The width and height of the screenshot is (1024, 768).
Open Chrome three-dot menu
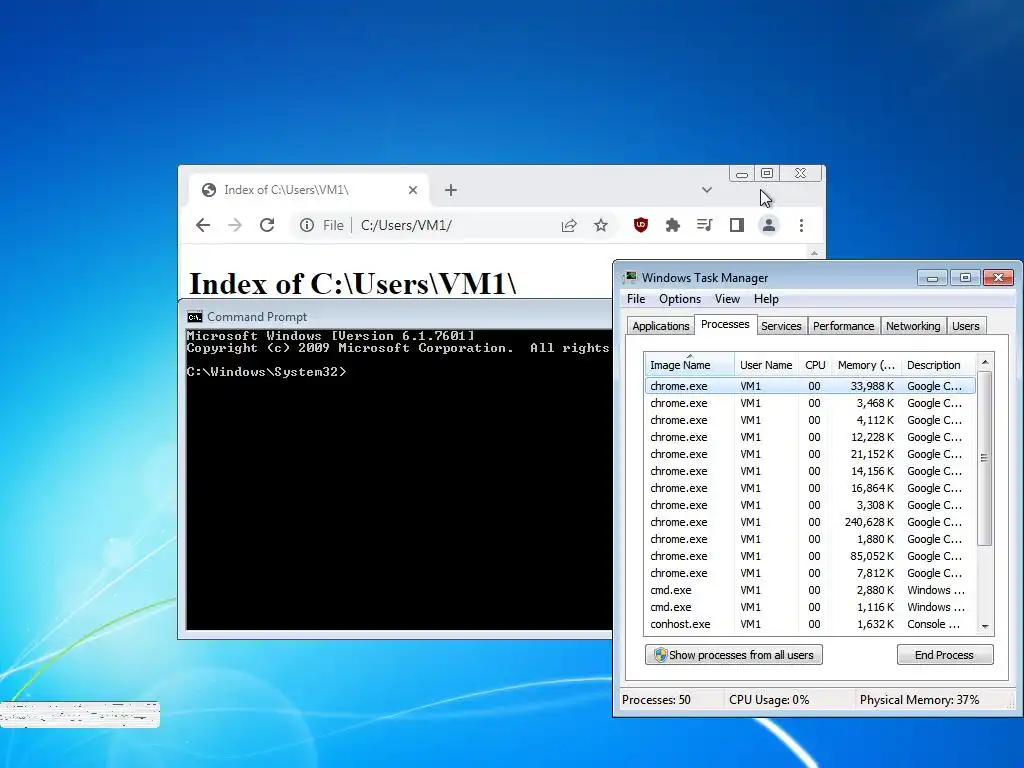(x=801, y=225)
